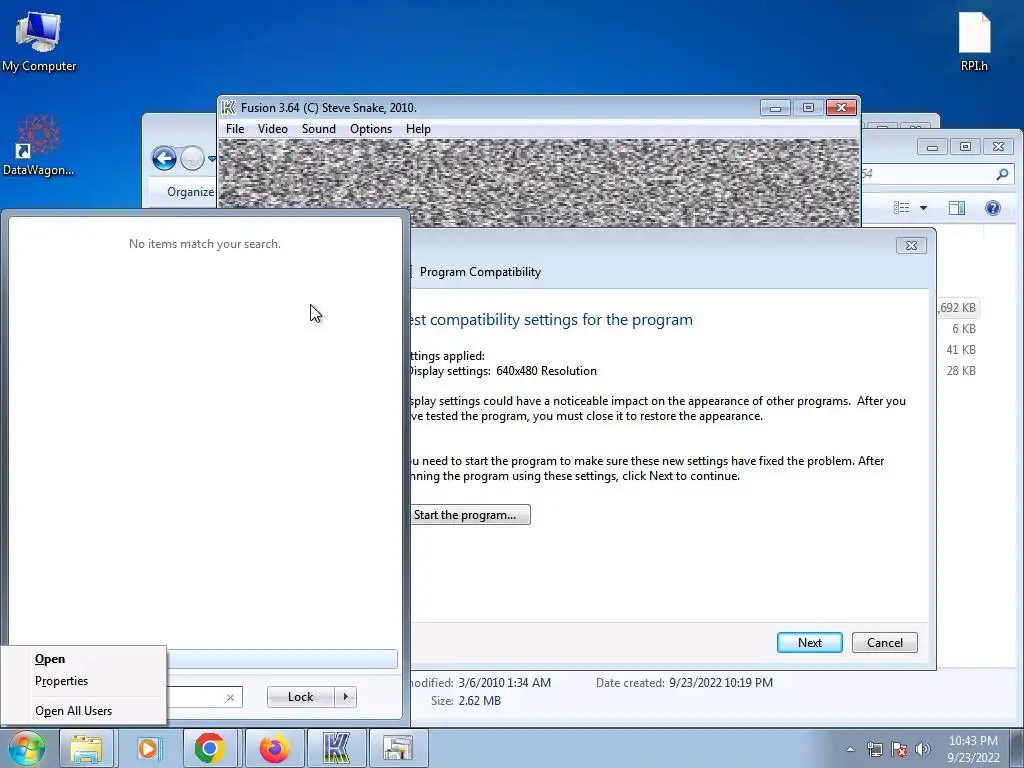Launch Windows Media Player from taskbar
Screen dimensions: 1024x768
148,748
